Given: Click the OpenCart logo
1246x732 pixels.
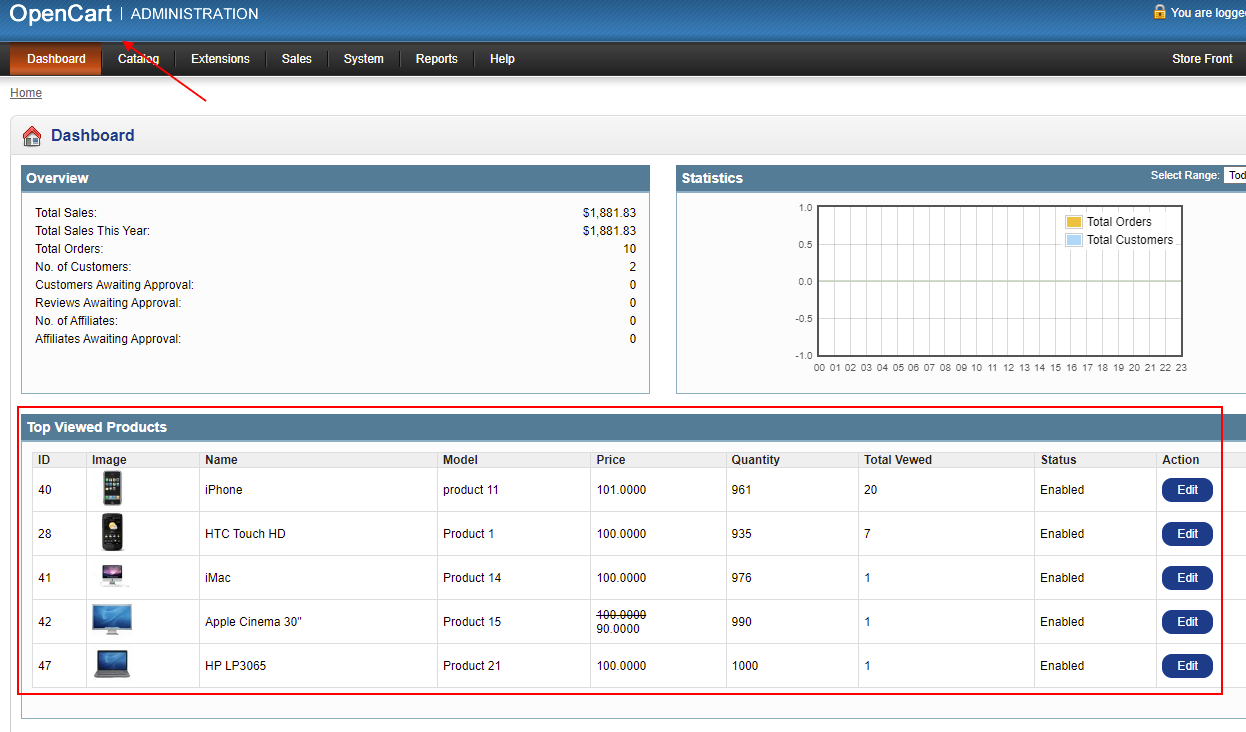Looking at the screenshot, I should (x=61, y=13).
